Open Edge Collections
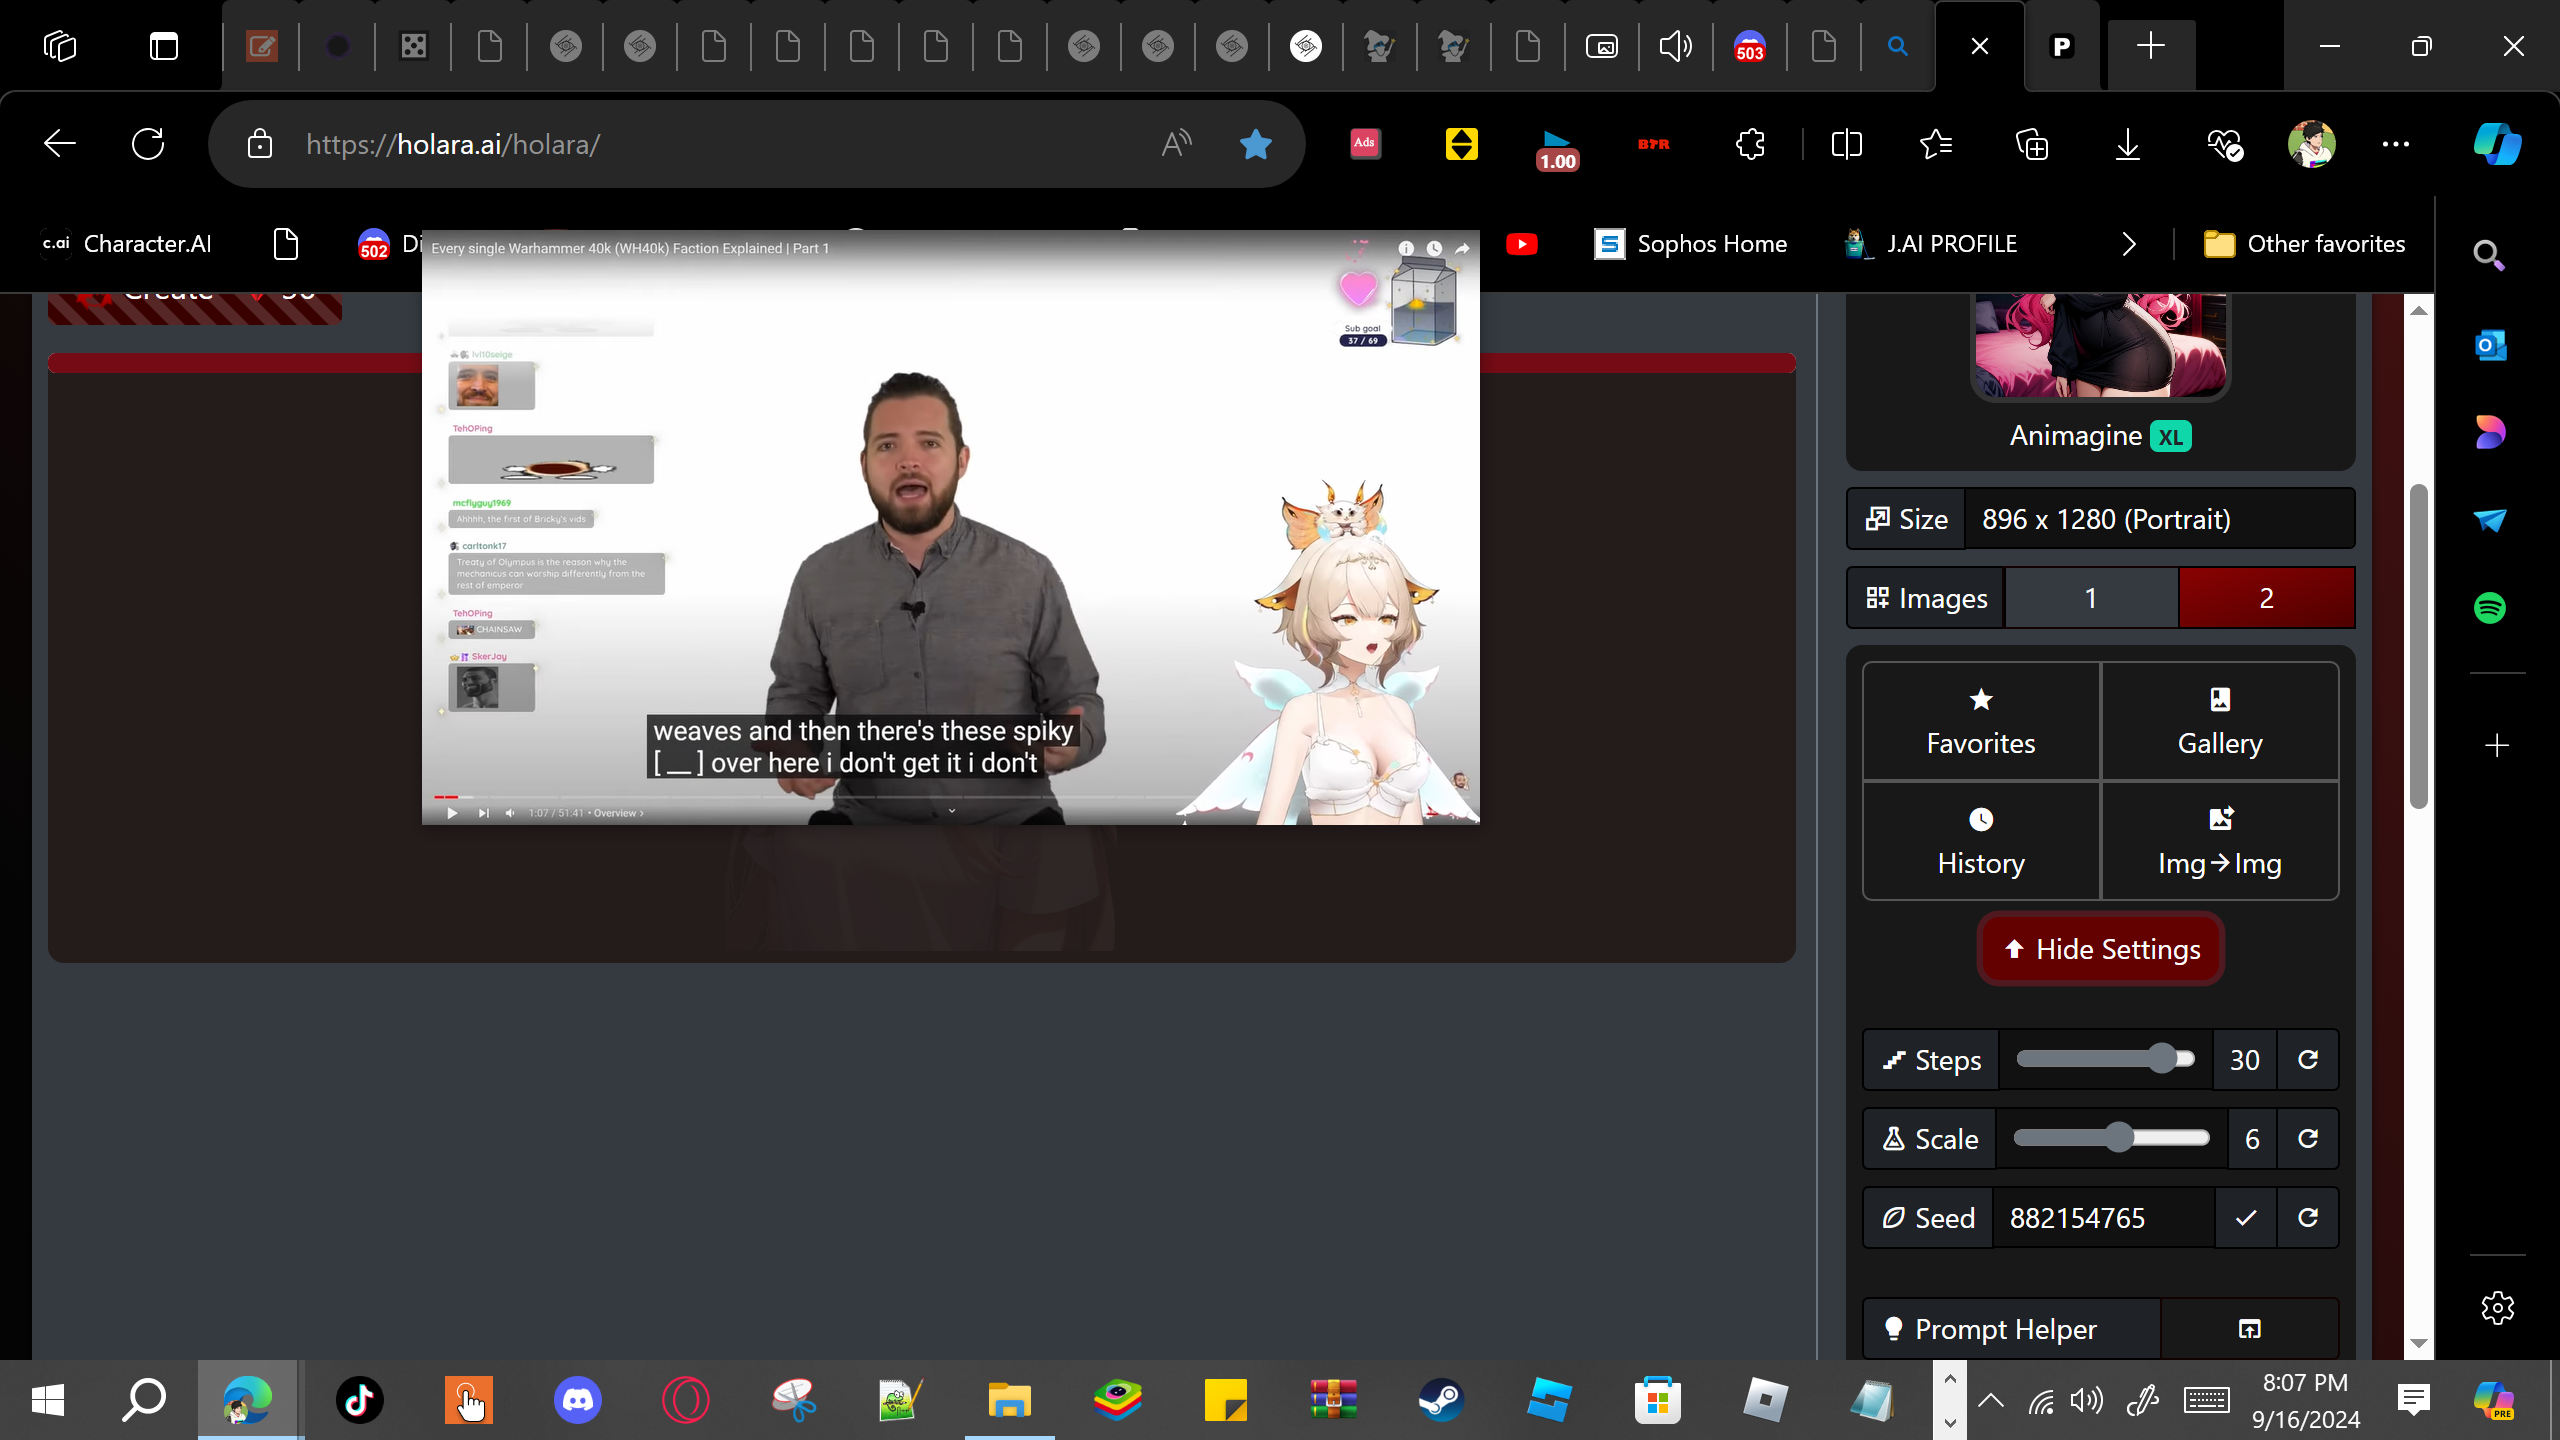The height and width of the screenshot is (1440, 2560). (x=2032, y=144)
